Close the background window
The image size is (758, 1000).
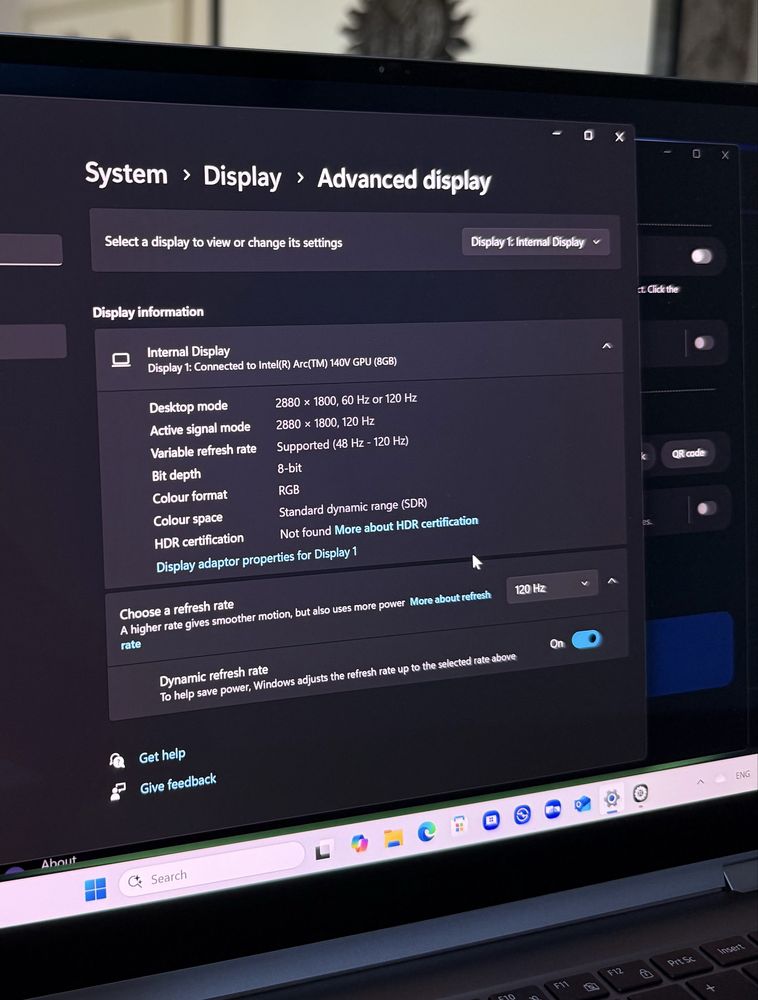click(x=725, y=155)
